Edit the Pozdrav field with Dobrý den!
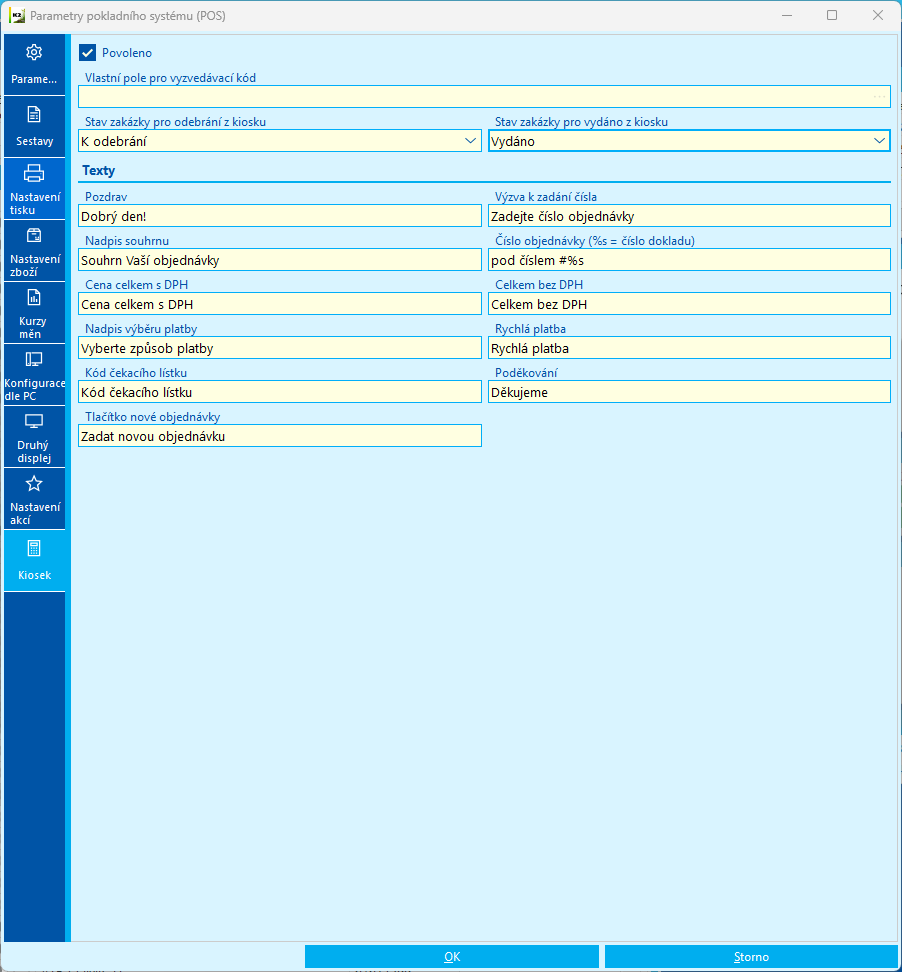Screen dimensions: 902x972 (x=280, y=216)
